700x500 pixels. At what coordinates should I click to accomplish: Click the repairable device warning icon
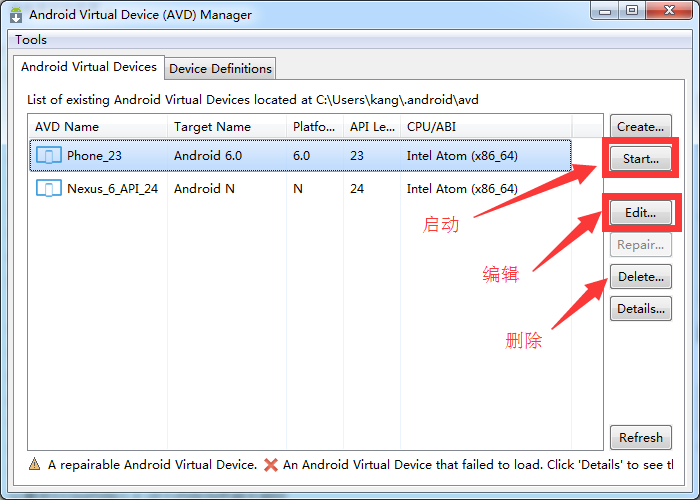pyautogui.click(x=35, y=465)
